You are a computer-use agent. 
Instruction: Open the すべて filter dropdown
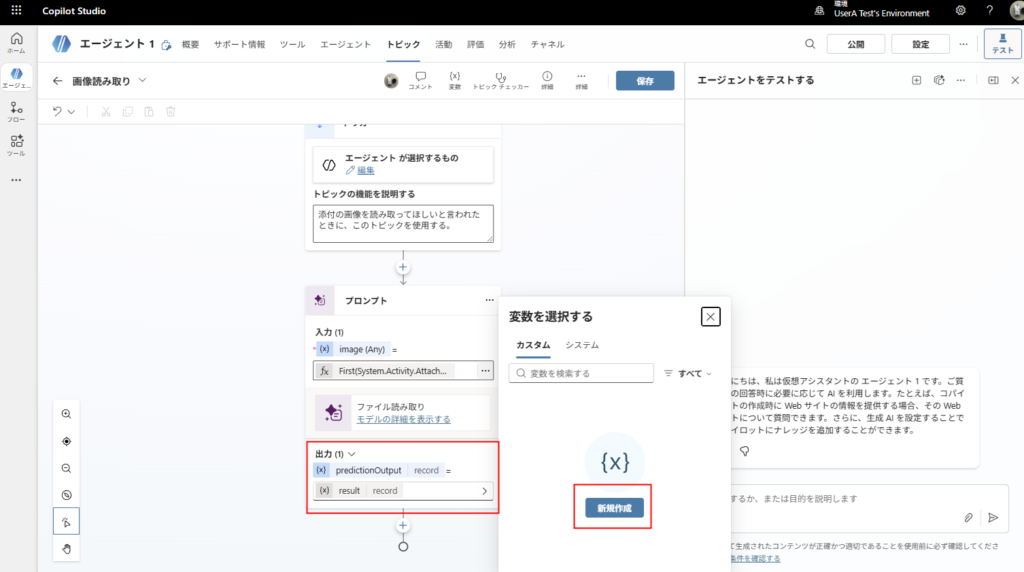689,373
